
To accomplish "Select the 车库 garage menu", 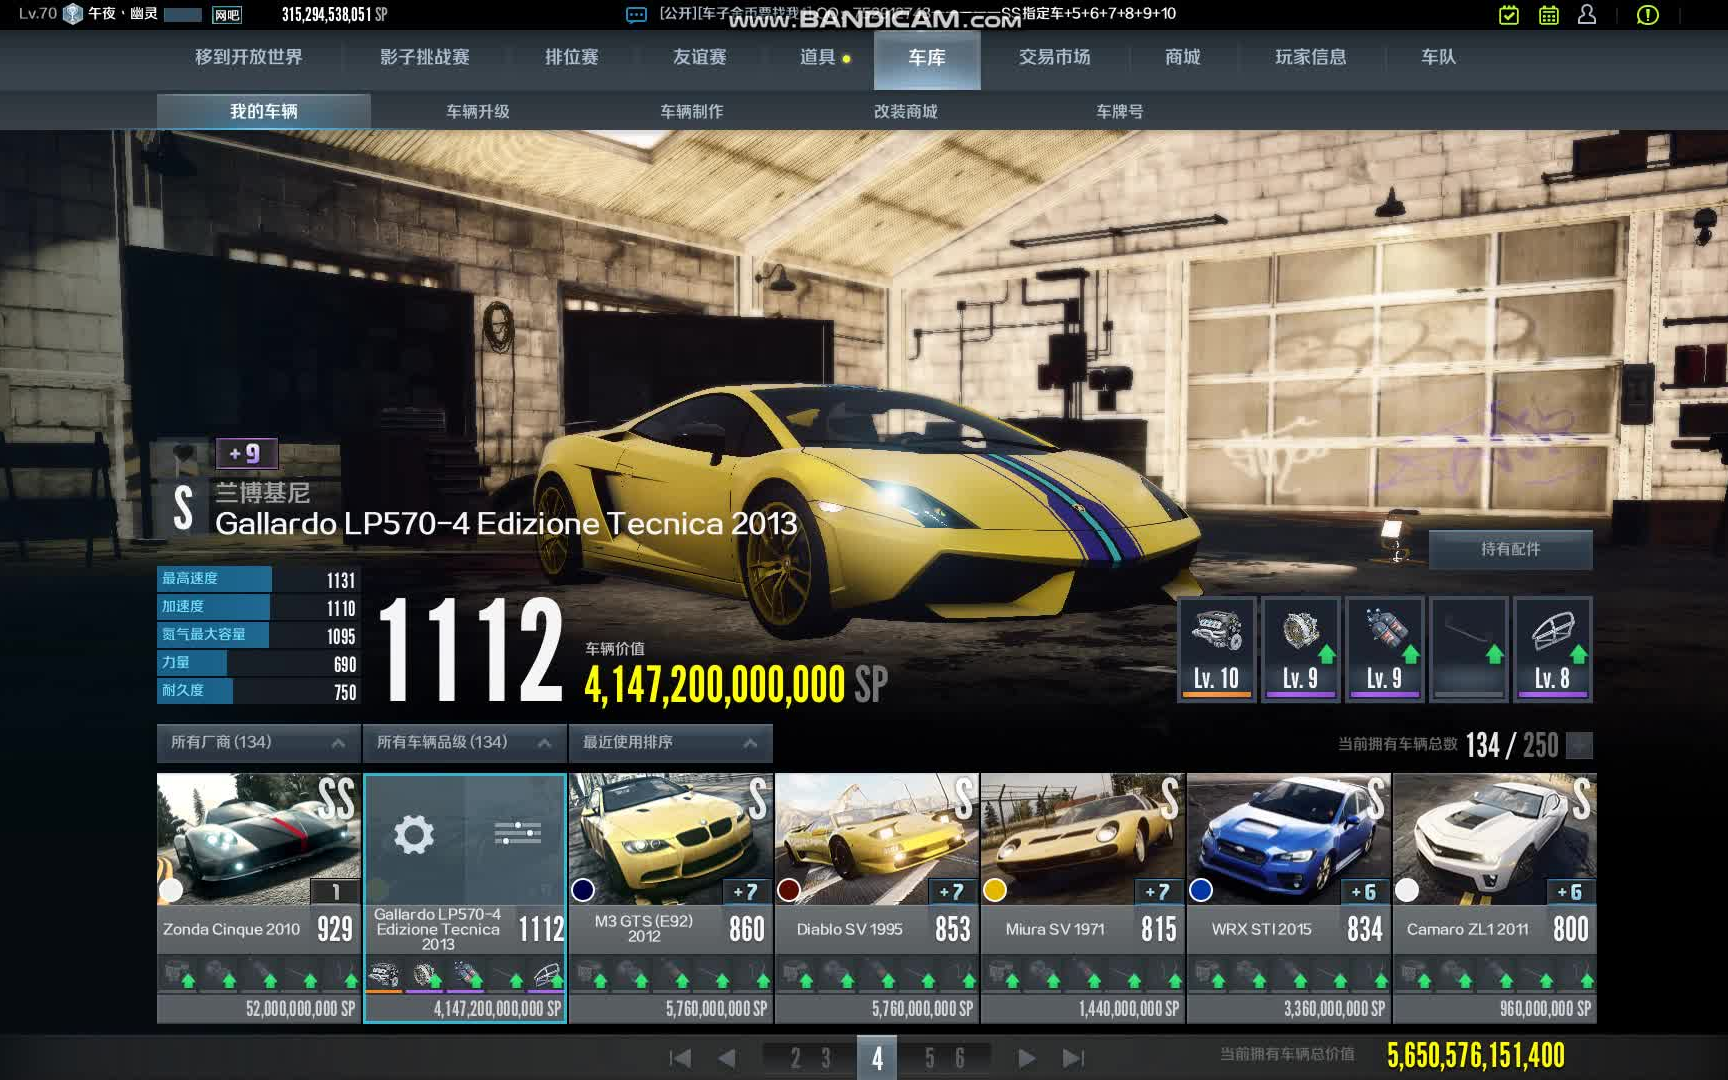I will [927, 59].
